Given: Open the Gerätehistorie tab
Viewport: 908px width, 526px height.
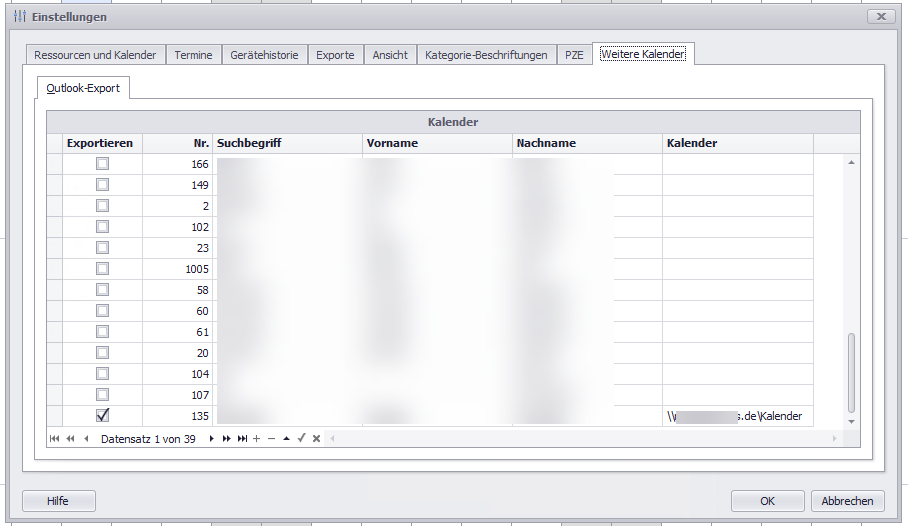Looking at the screenshot, I should pyautogui.click(x=264, y=55).
